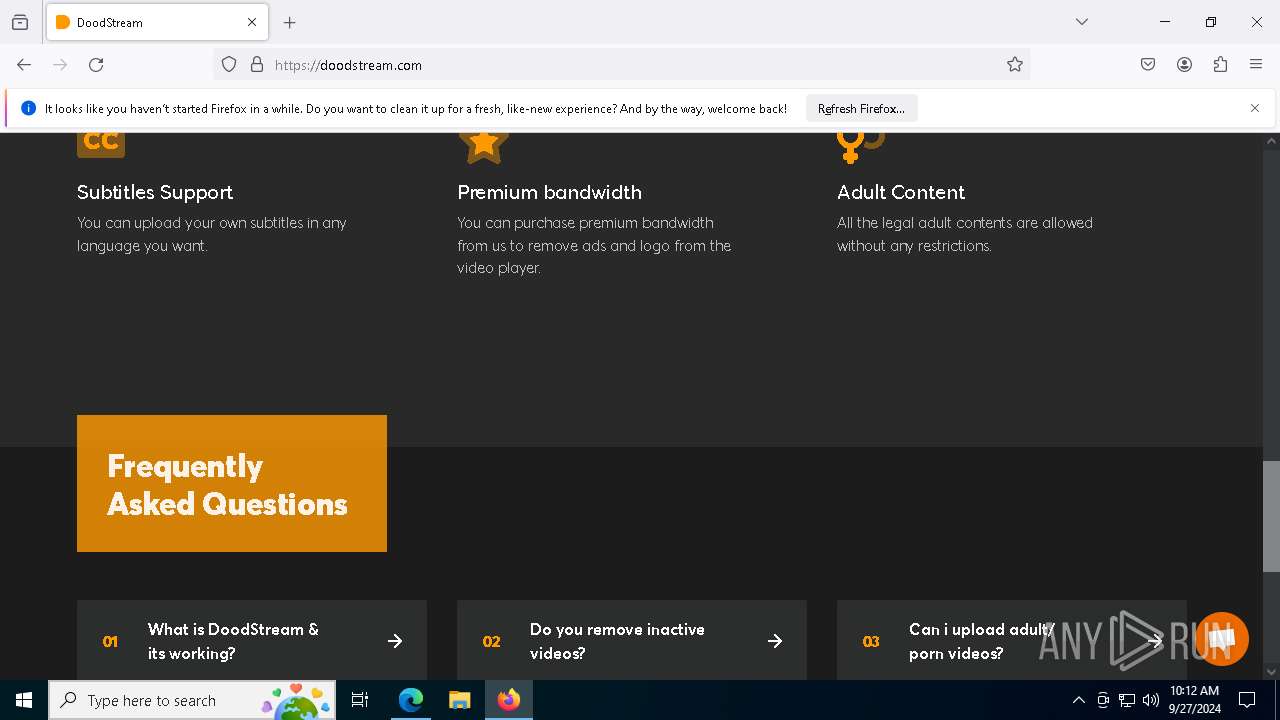Open tracking protection shield icon
1280x720 pixels.
(x=229, y=65)
